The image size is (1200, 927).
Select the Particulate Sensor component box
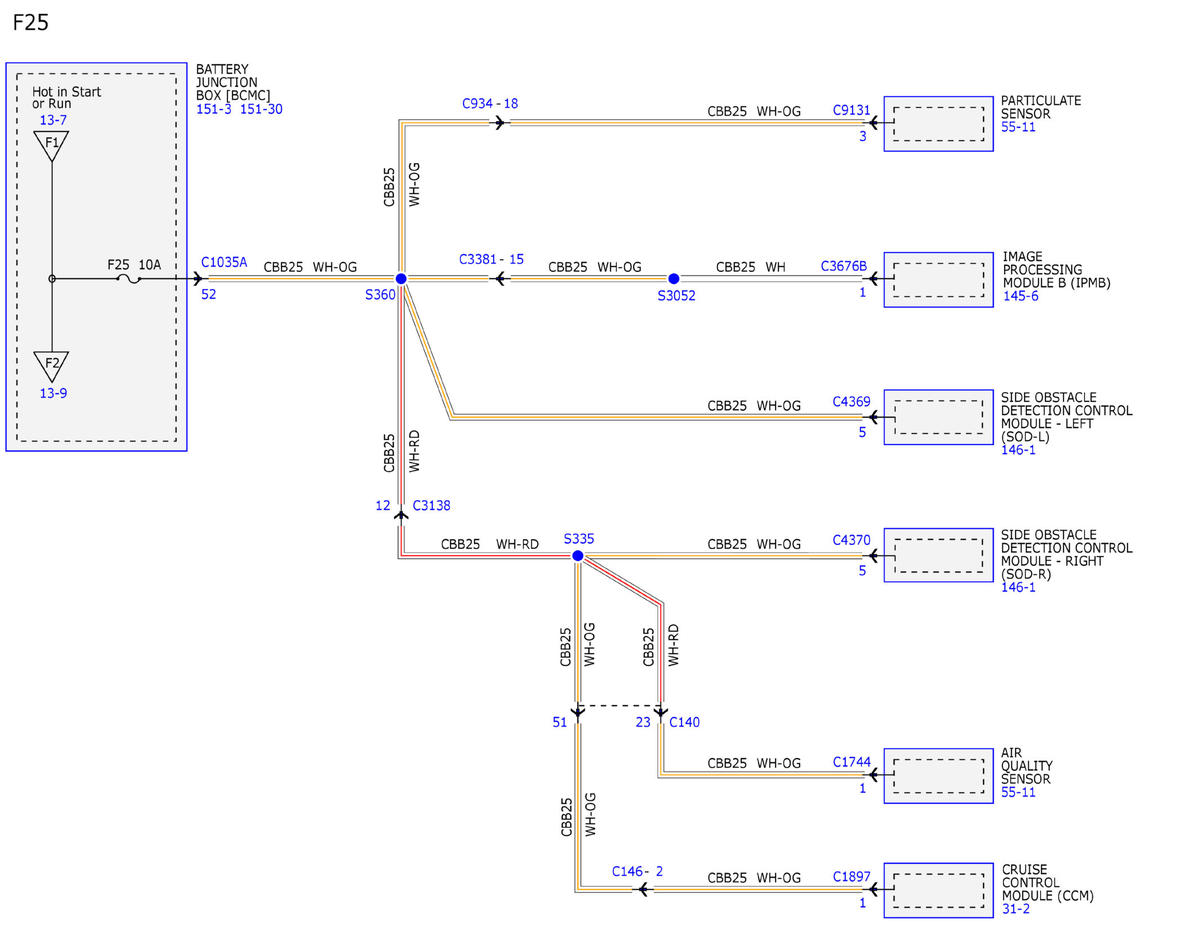938,123
